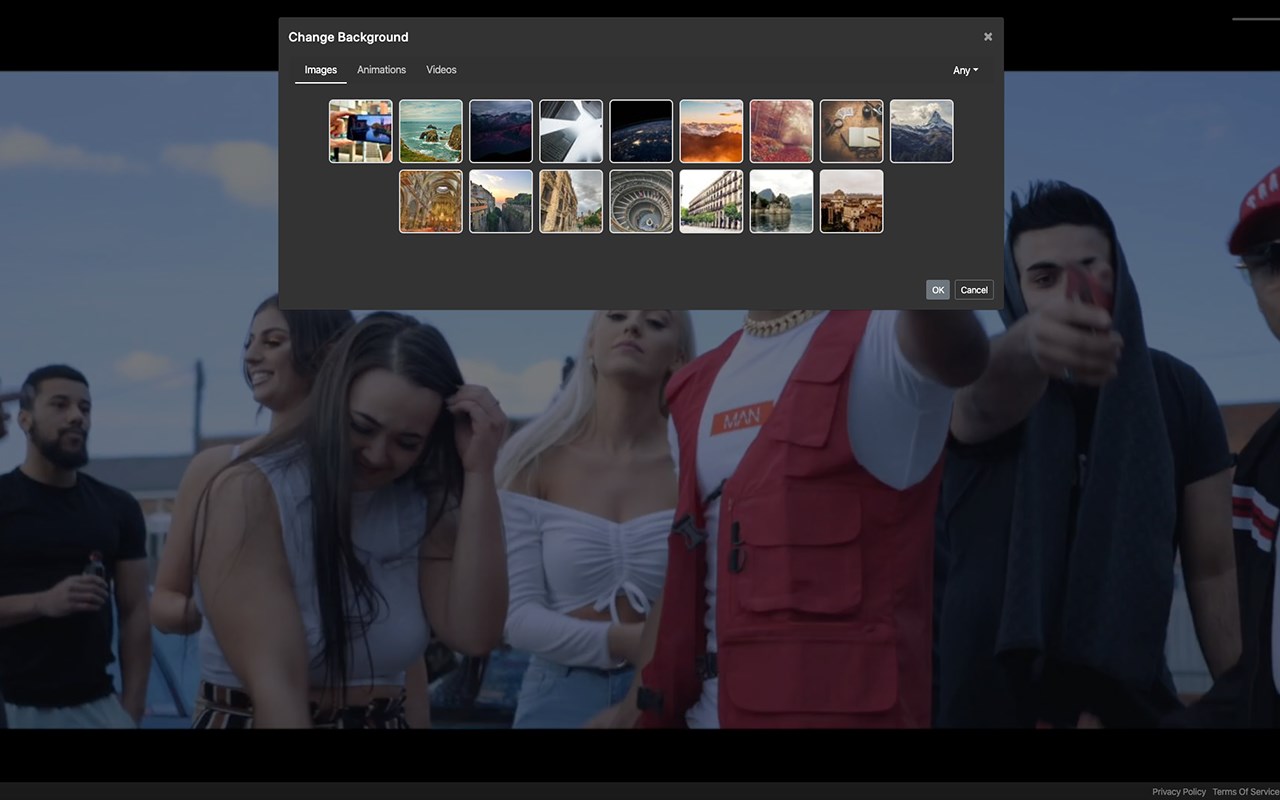1280x800 pixels.
Task: Choose the lake with island reflection image
Action: point(781,201)
